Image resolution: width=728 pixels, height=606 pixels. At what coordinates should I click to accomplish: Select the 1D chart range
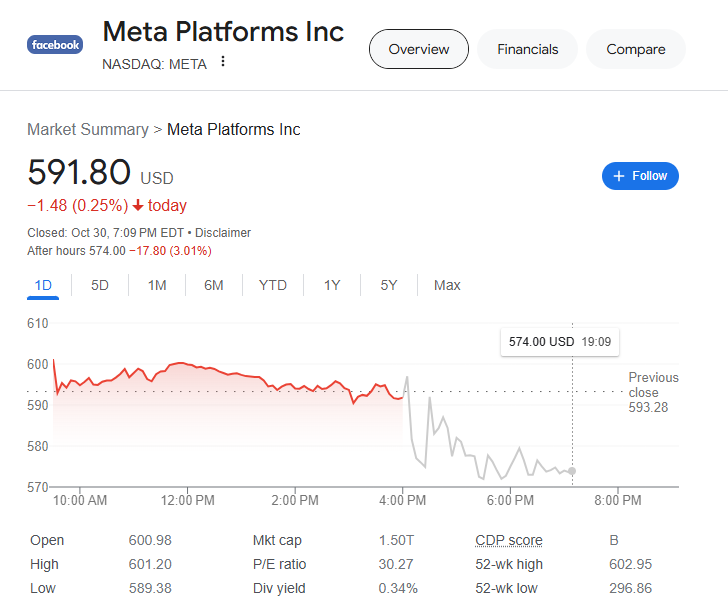click(43, 285)
